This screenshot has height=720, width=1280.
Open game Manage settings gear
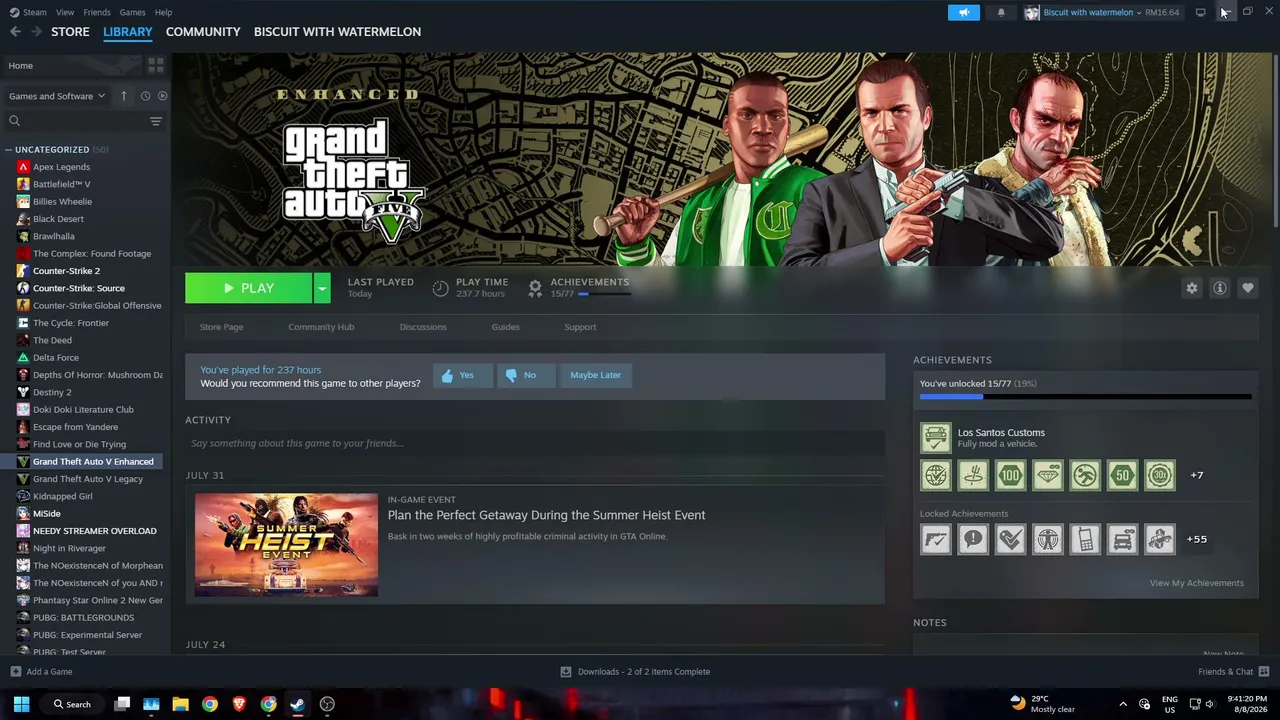[1191, 288]
